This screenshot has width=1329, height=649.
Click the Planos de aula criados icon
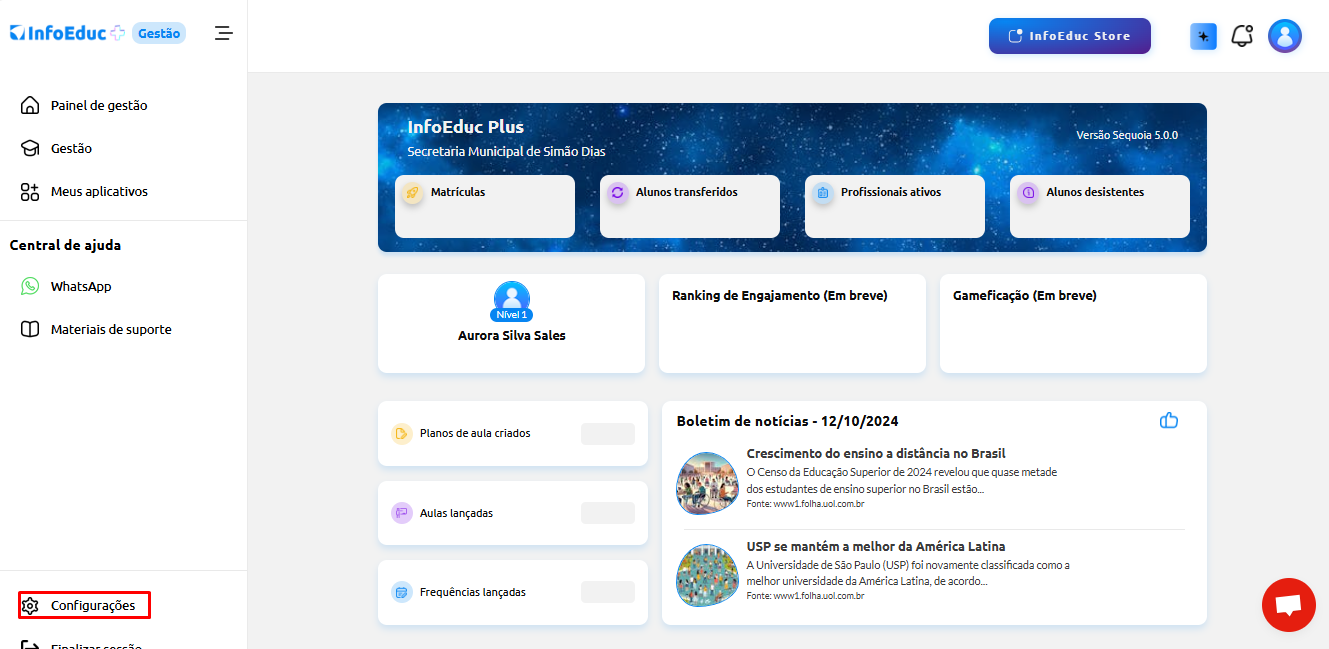(x=401, y=434)
